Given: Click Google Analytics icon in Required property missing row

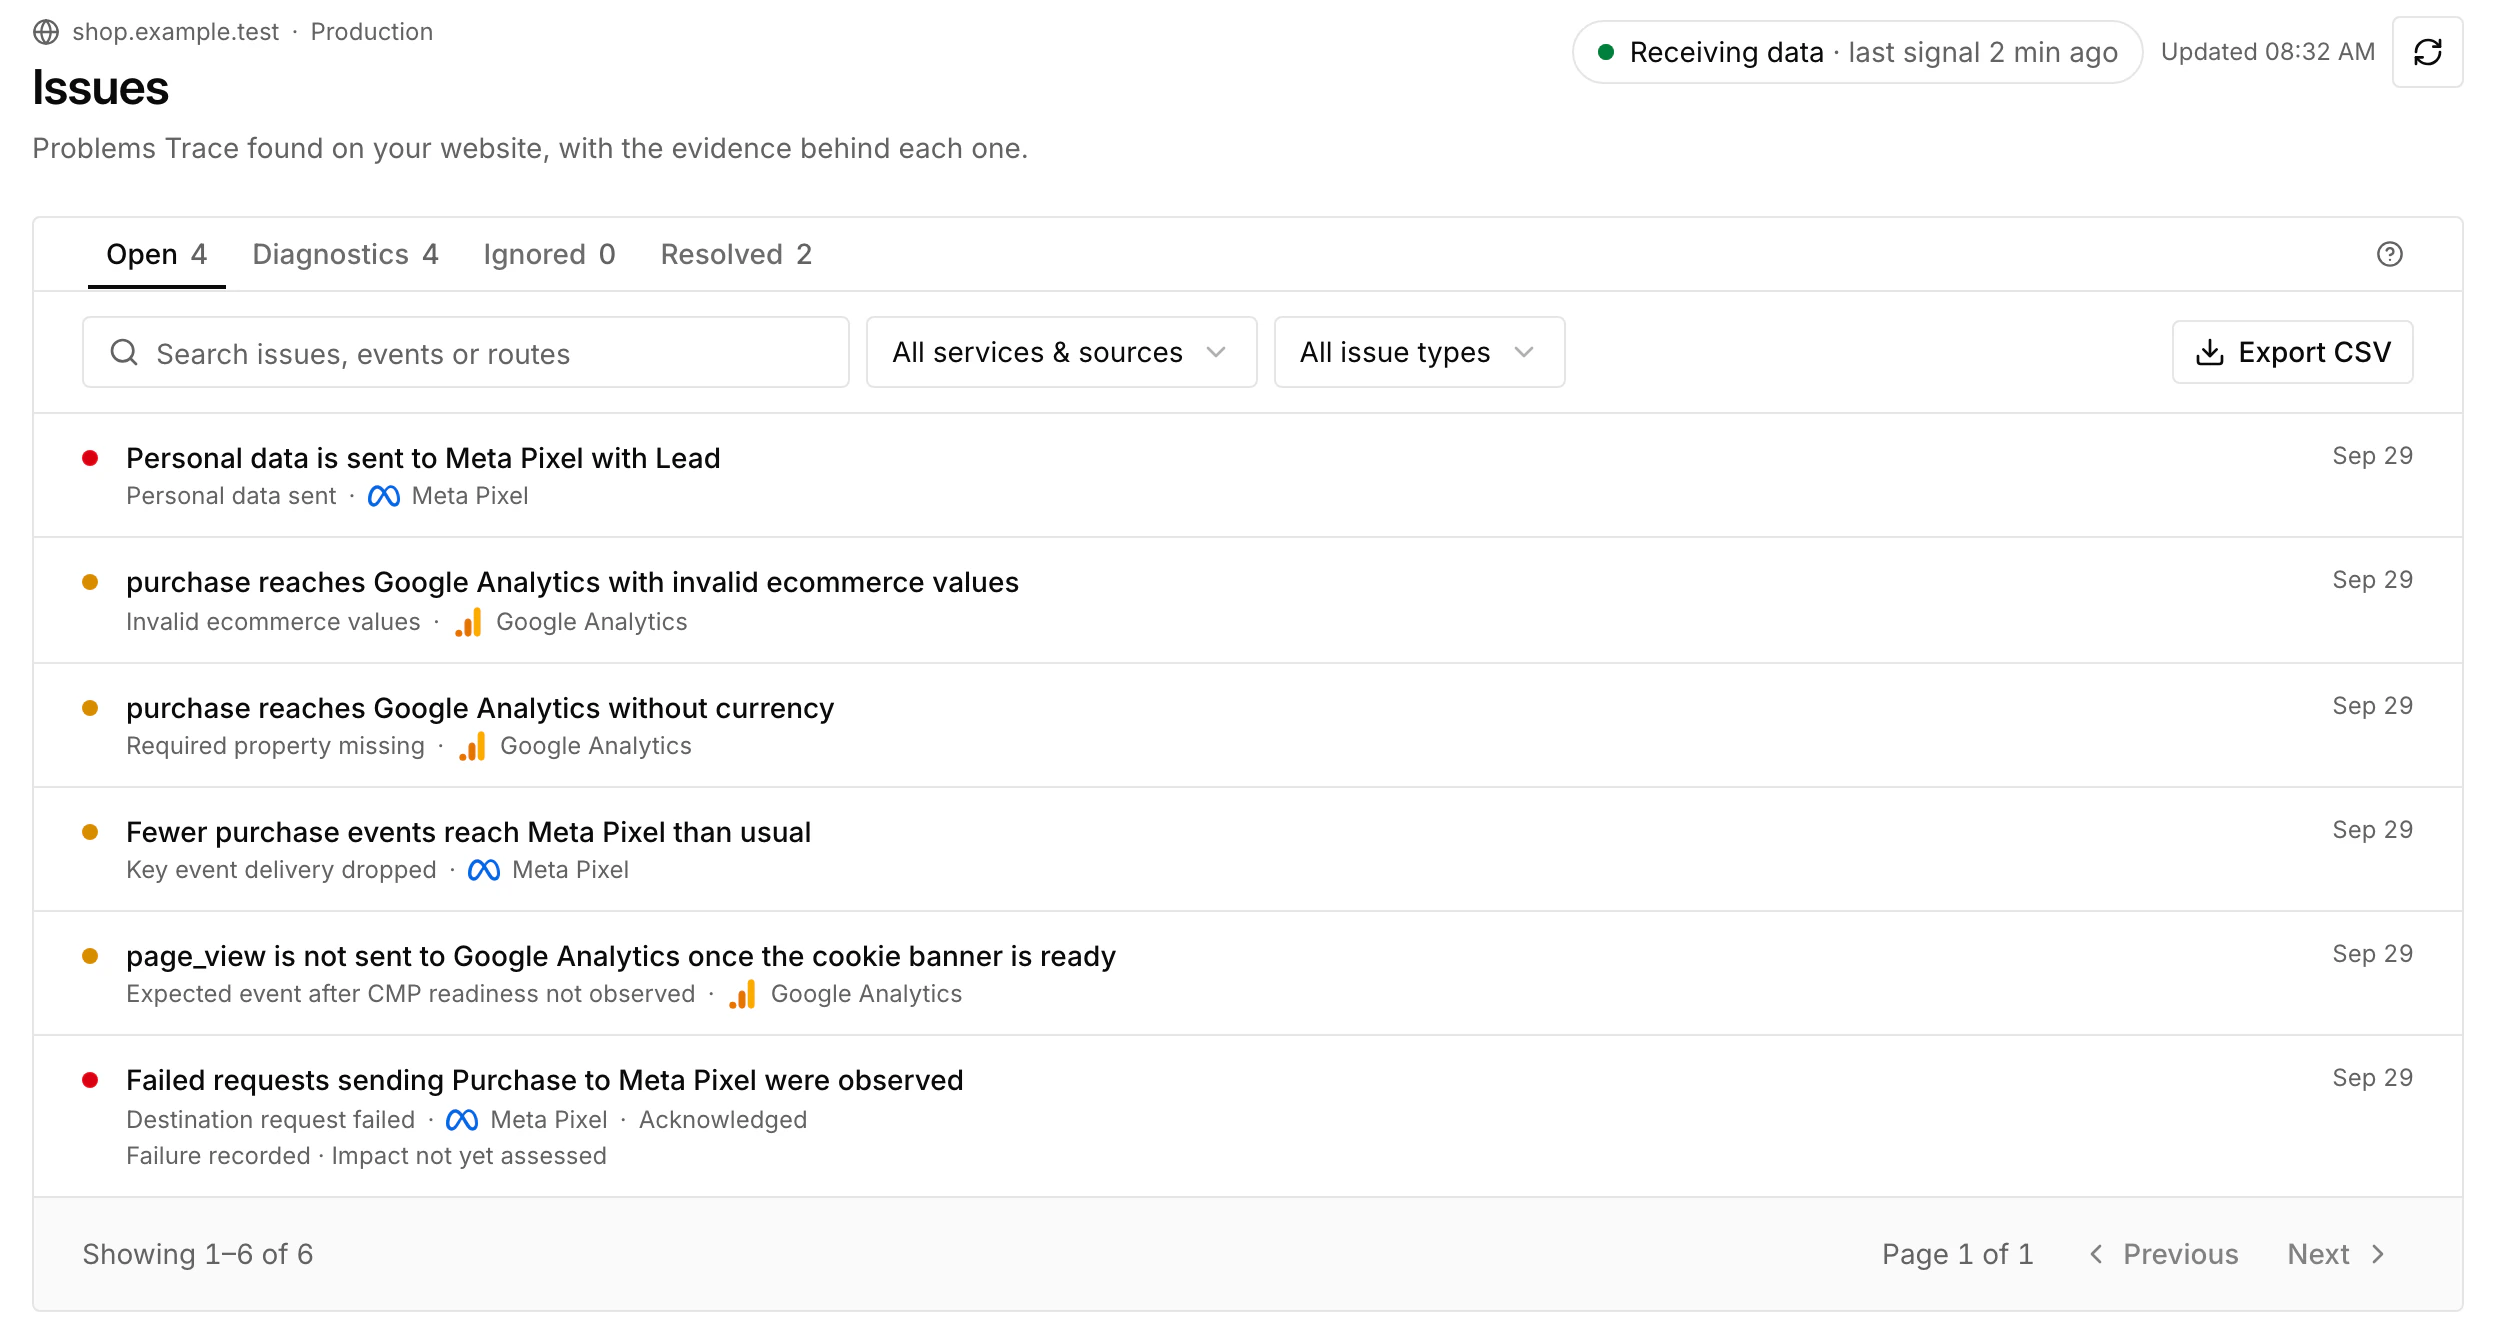Looking at the screenshot, I should coord(472,746).
